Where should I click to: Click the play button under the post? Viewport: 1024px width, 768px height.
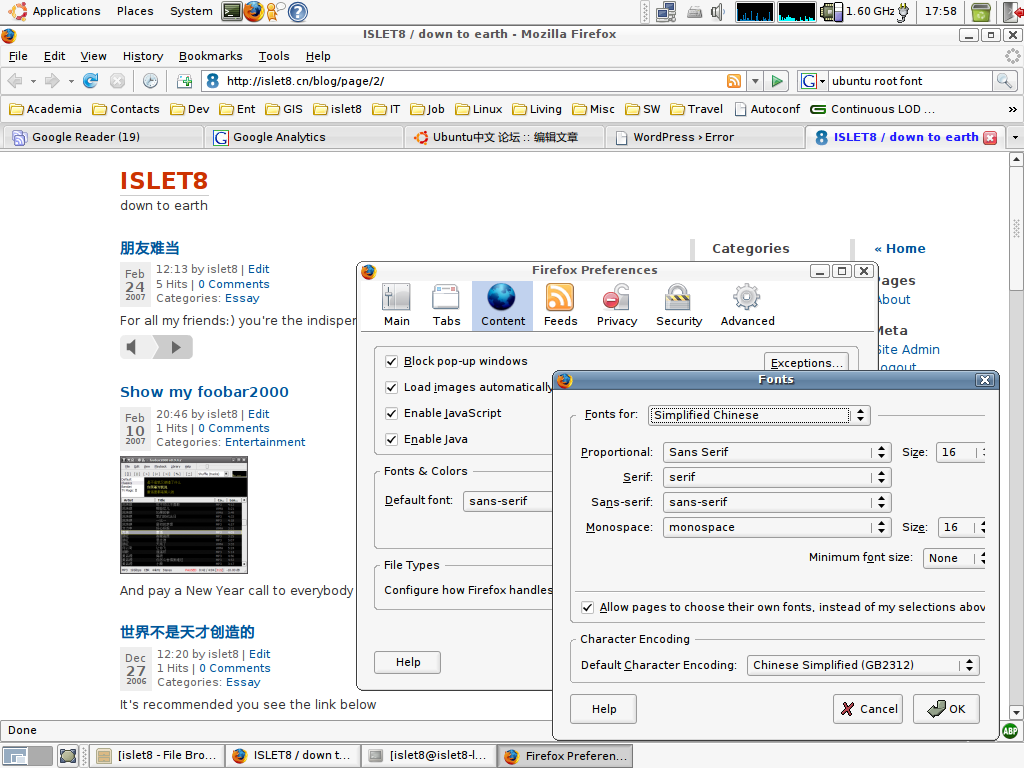tap(175, 347)
